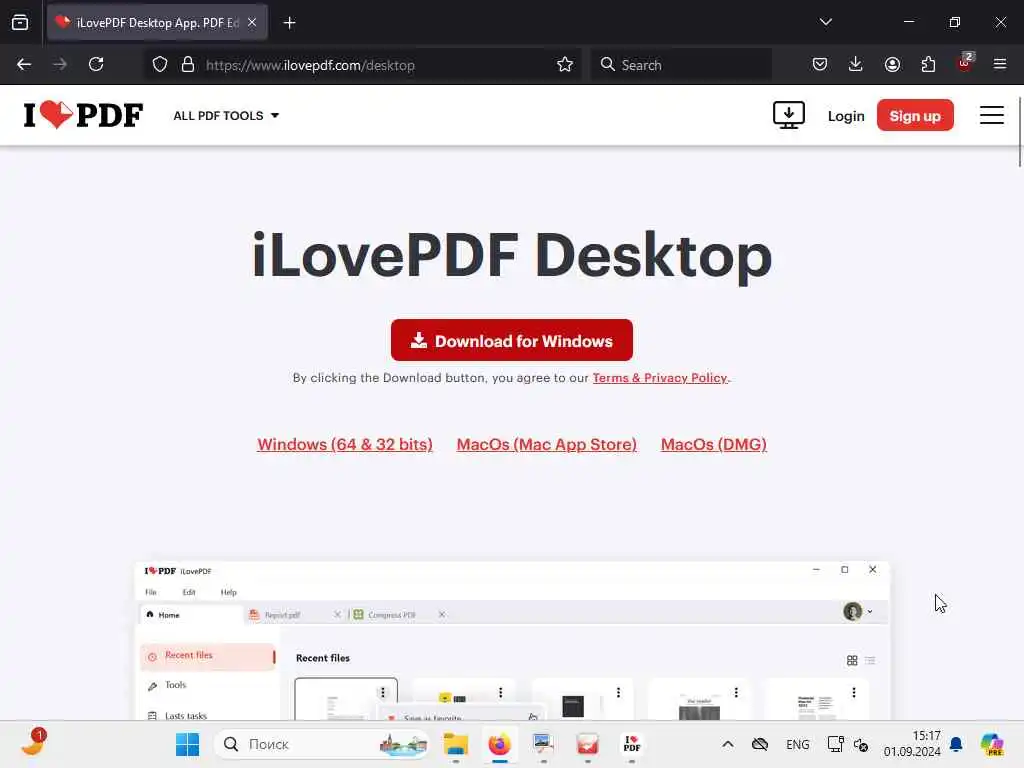This screenshot has width=1024, height=768.
Task: Open the clock showing 15:17
Action: pos(912,744)
